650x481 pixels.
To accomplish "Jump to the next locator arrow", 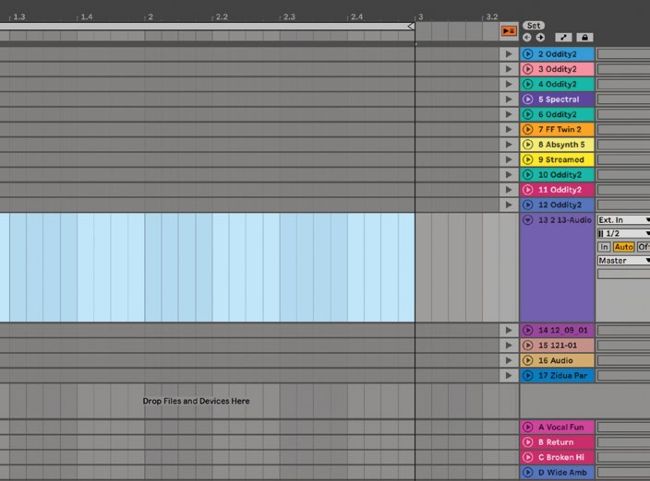I will point(540,37).
